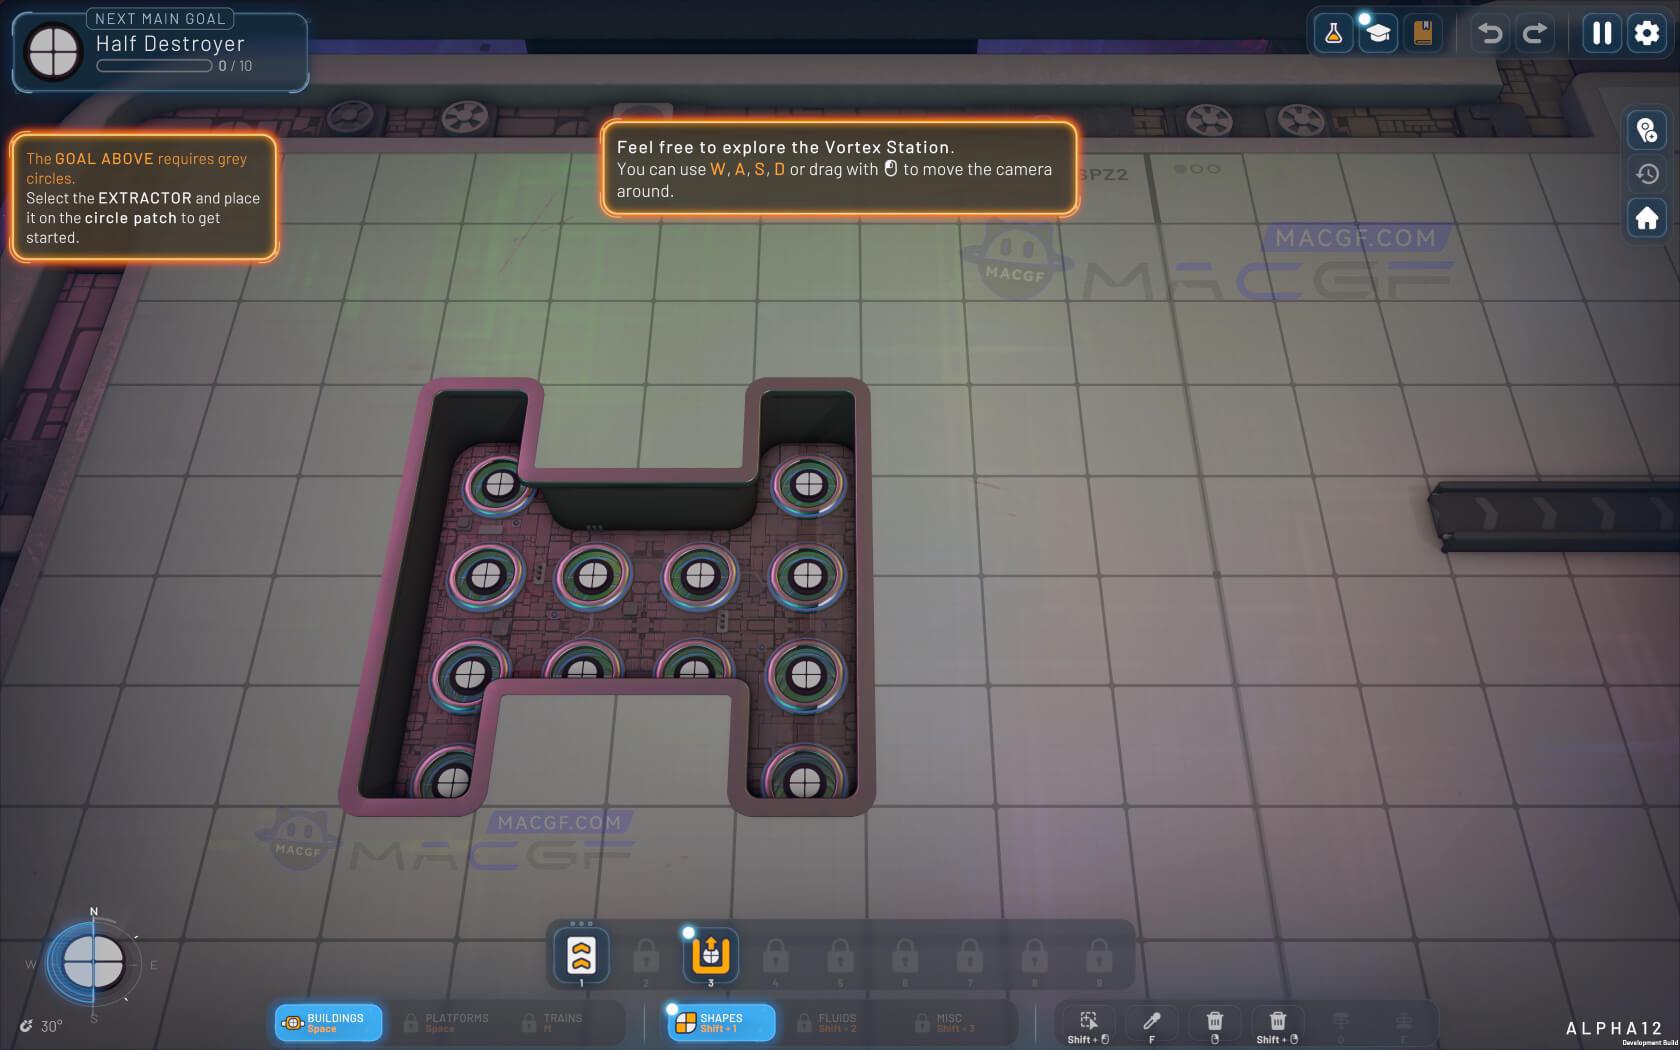Pause the game
The width and height of the screenshot is (1680, 1050).
tap(1602, 34)
